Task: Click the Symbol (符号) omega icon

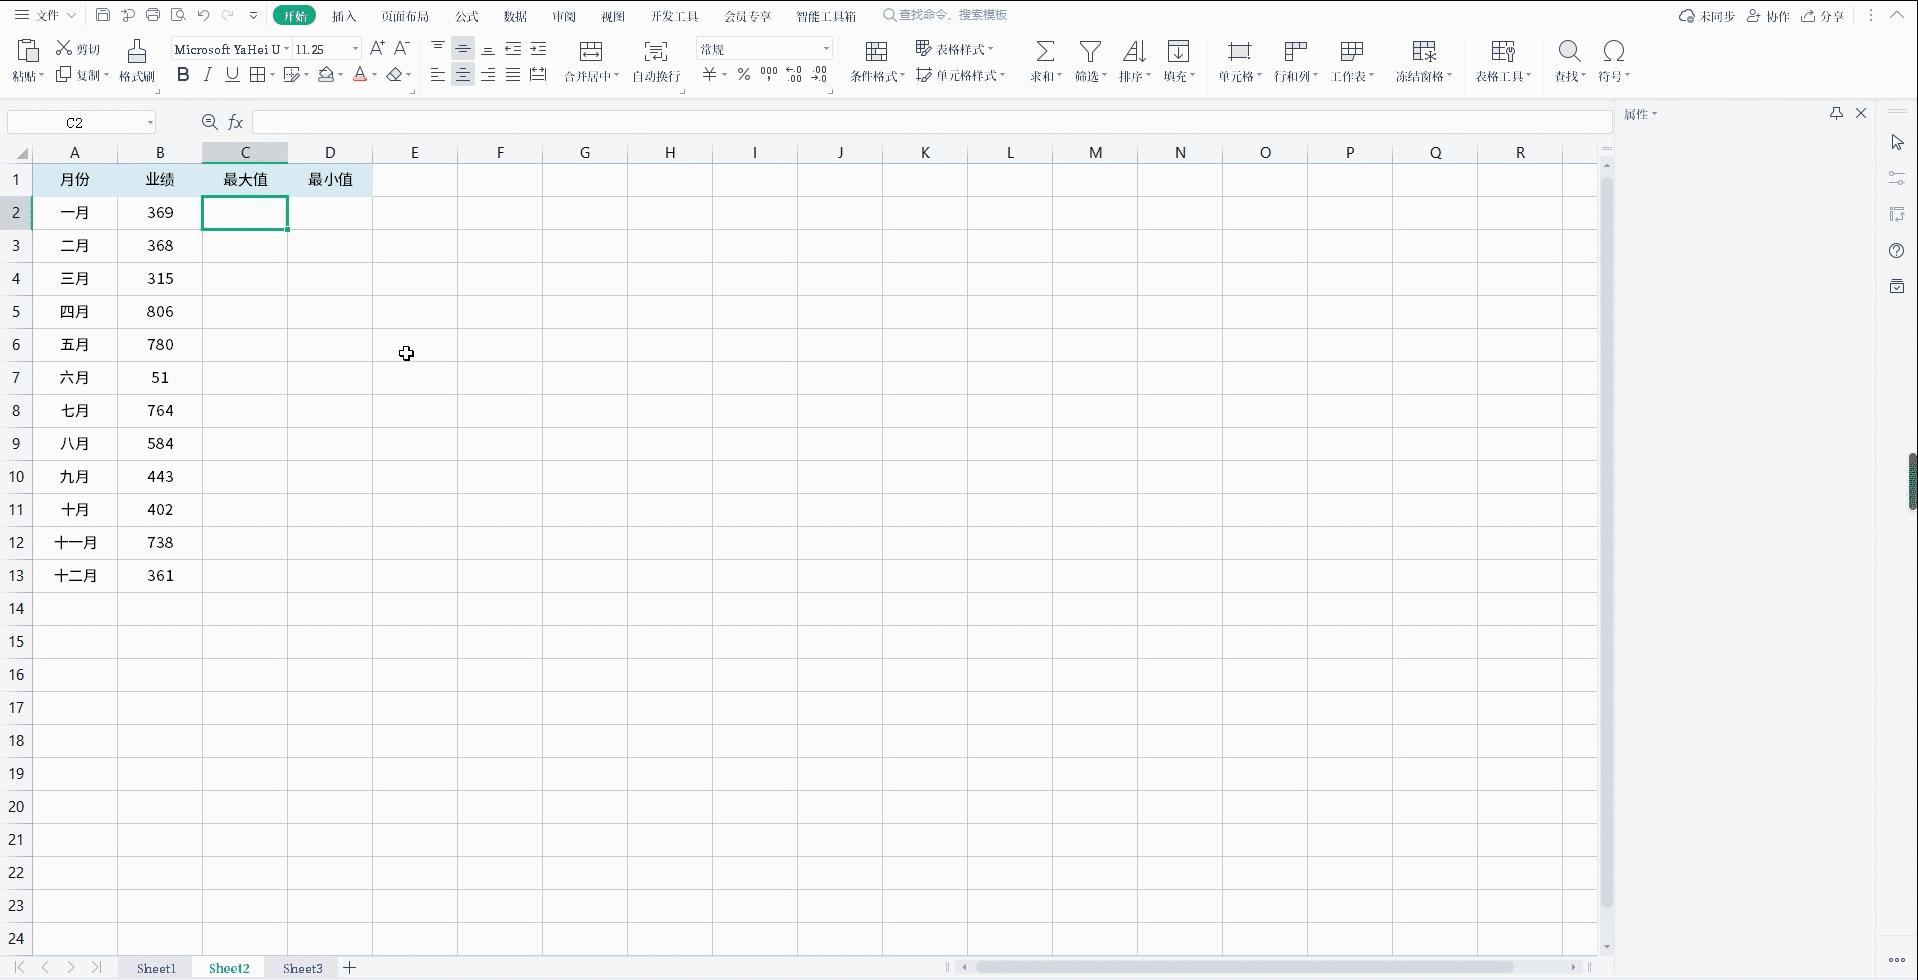Action: [x=1613, y=51]
